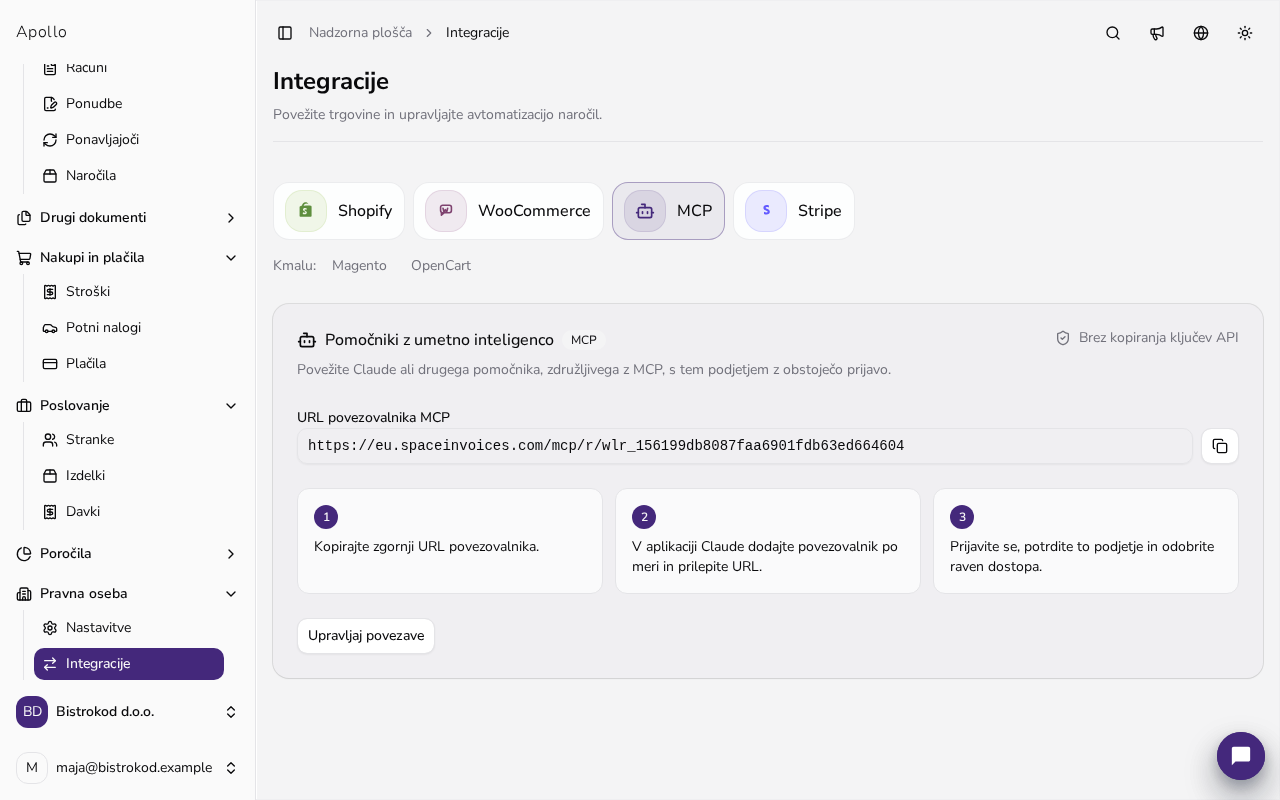Click the MCP connector URL field
The height and width of the screenshot is (800, 1280).
tap(745, 446)
